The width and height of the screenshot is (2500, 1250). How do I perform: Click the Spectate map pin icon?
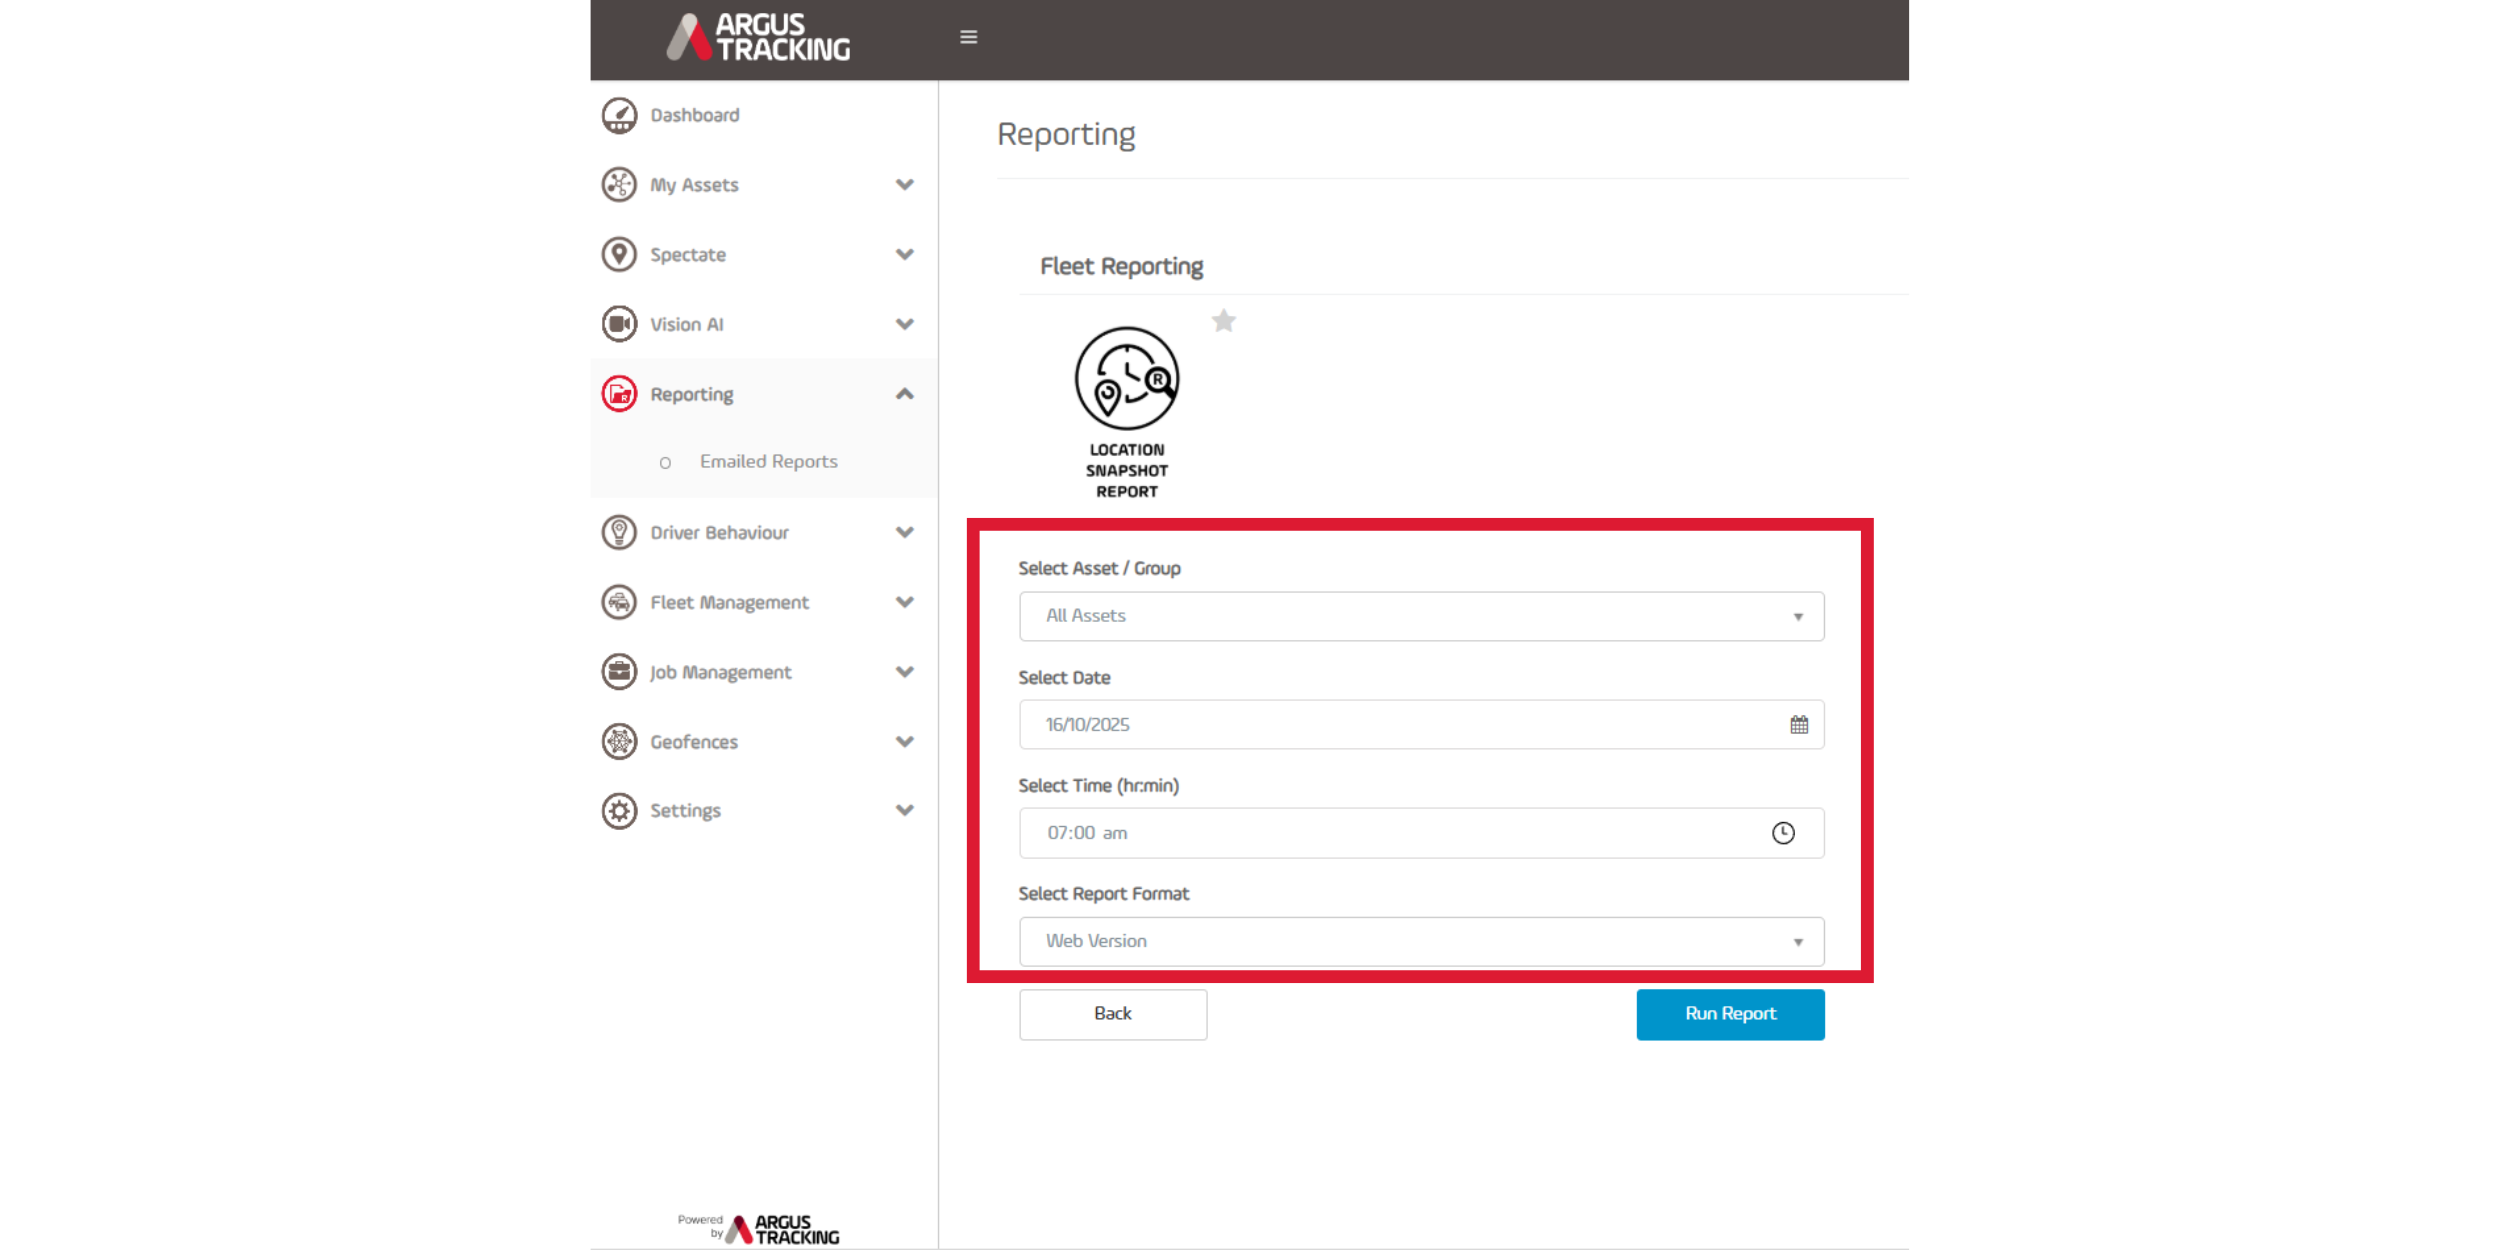619,254
